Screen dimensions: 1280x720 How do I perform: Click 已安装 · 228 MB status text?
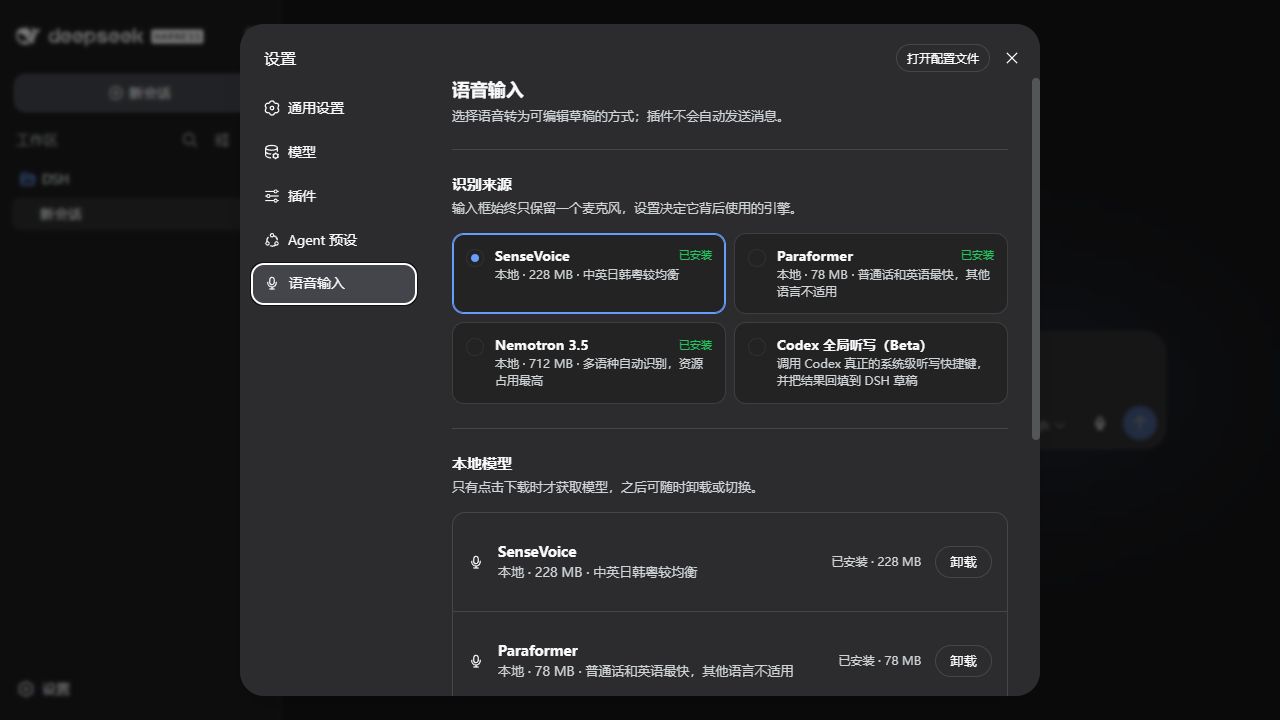coord(876,562)
